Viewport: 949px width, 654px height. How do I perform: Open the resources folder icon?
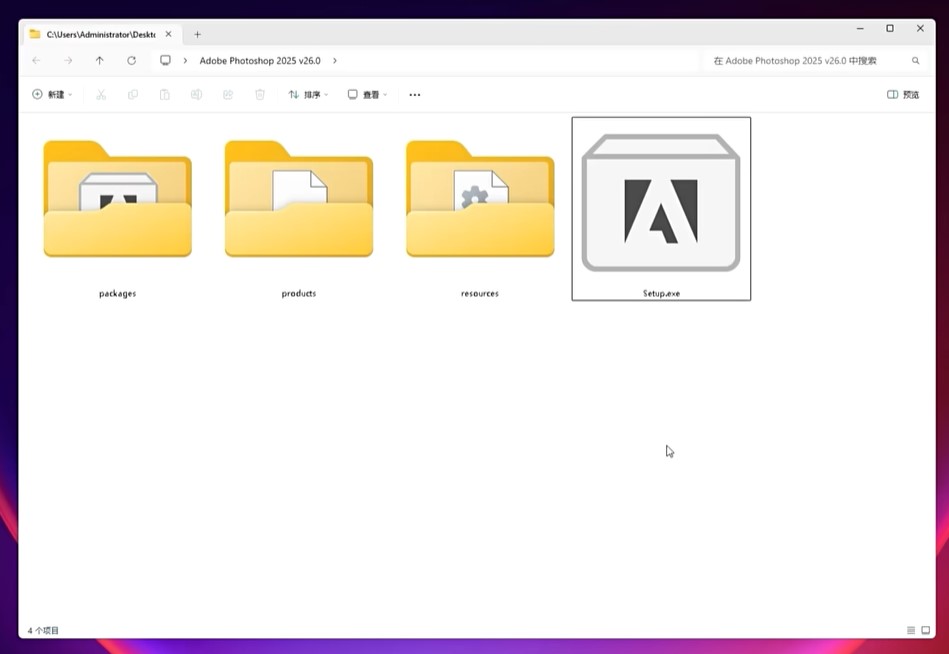(x=480, y=198)
